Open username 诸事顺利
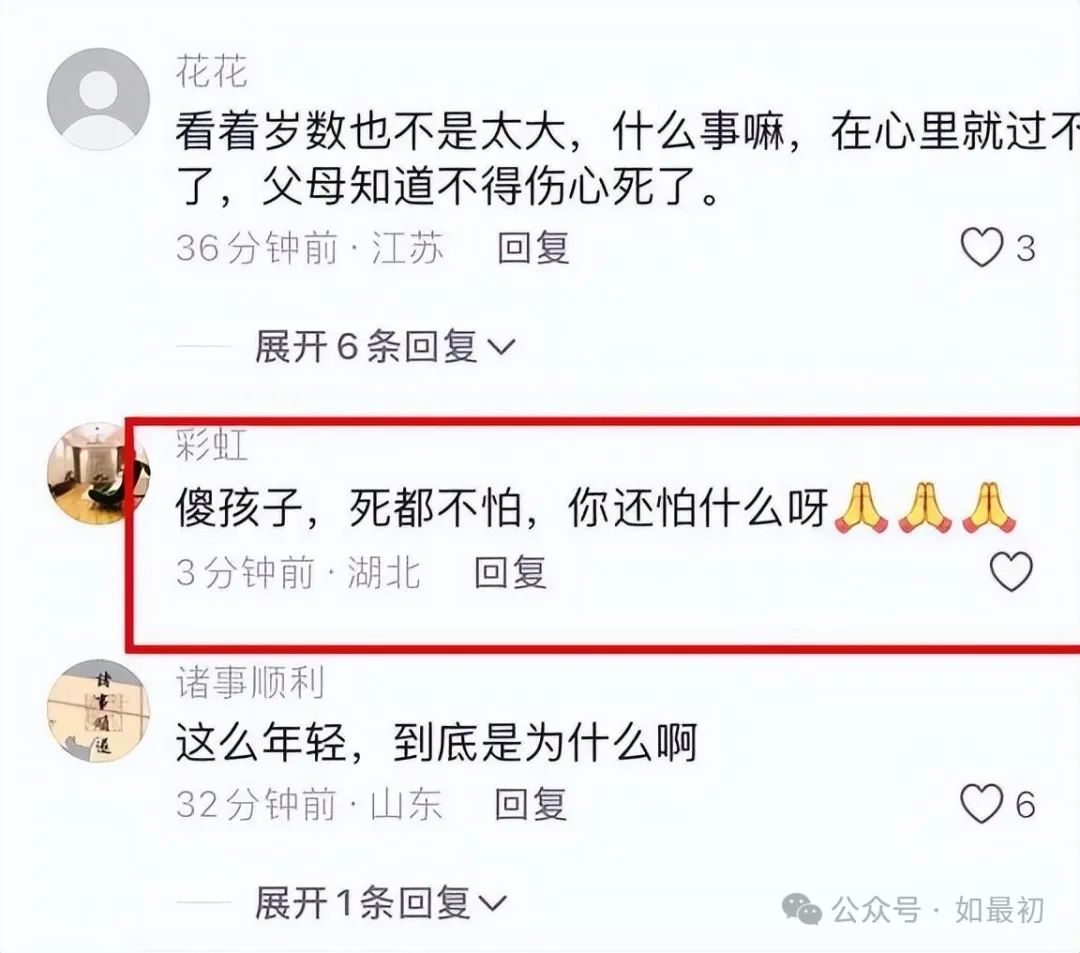The image size is (1080, 953). click(x=249, y=682)
